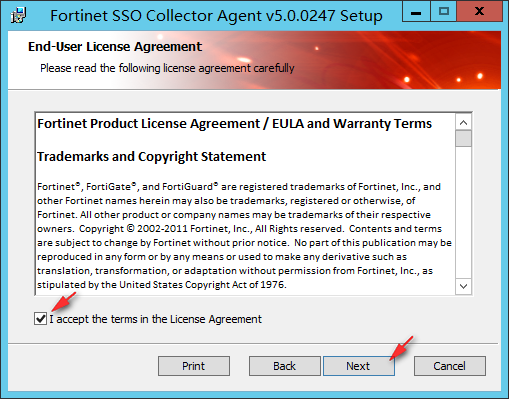The height and width of the screenshot is (399, 509).
Task: Click the installer icon in title bar
Action: coord(18,15)
